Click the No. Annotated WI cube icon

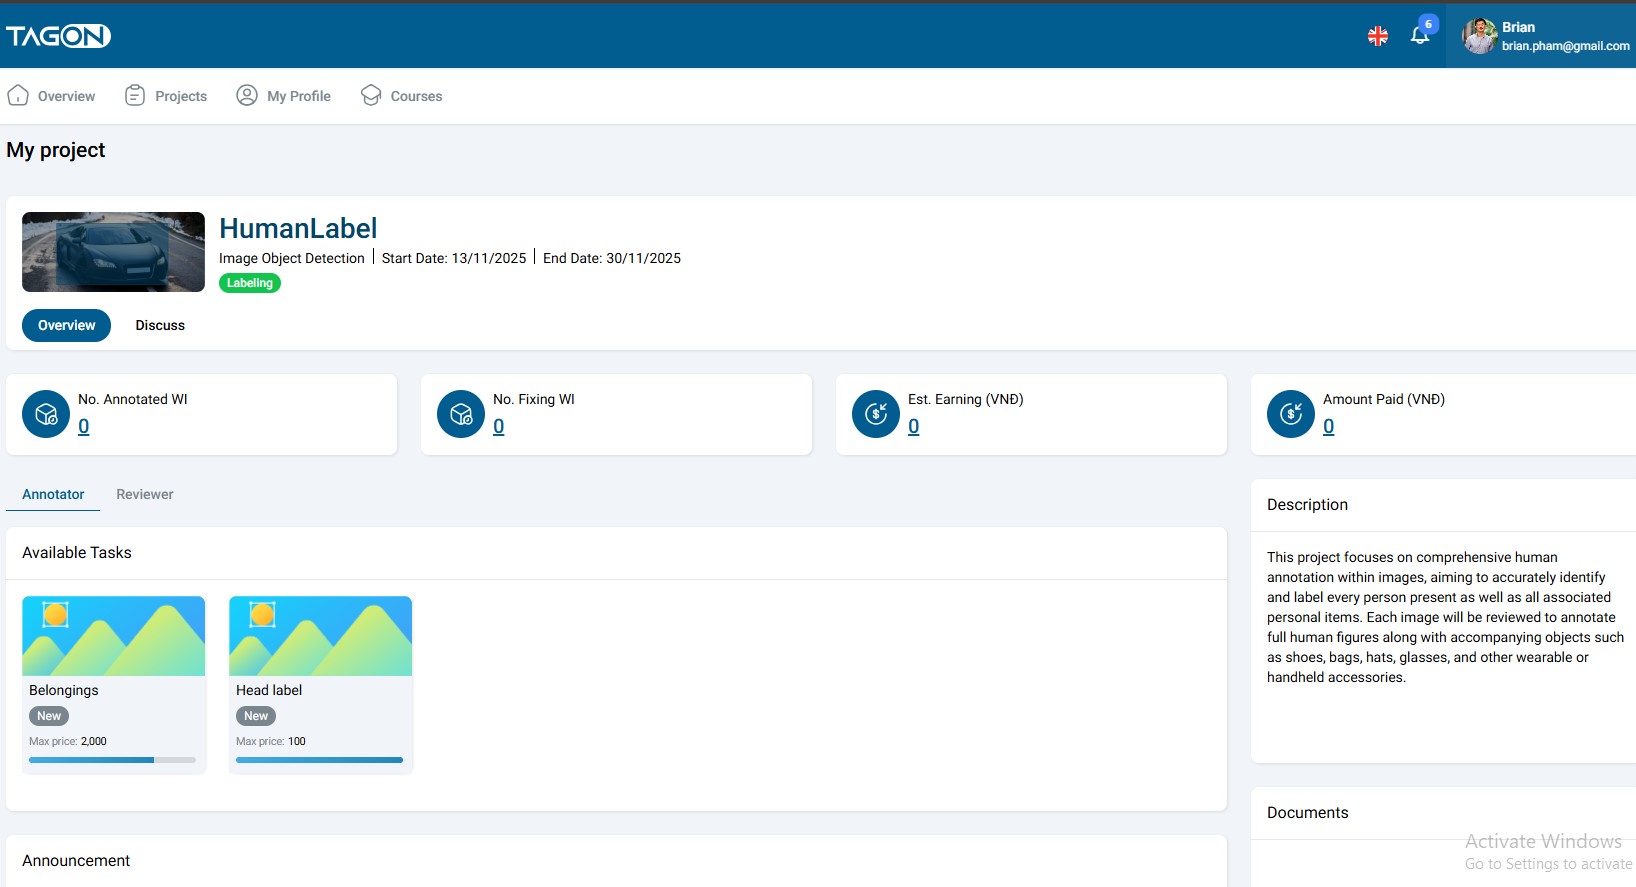46,414
